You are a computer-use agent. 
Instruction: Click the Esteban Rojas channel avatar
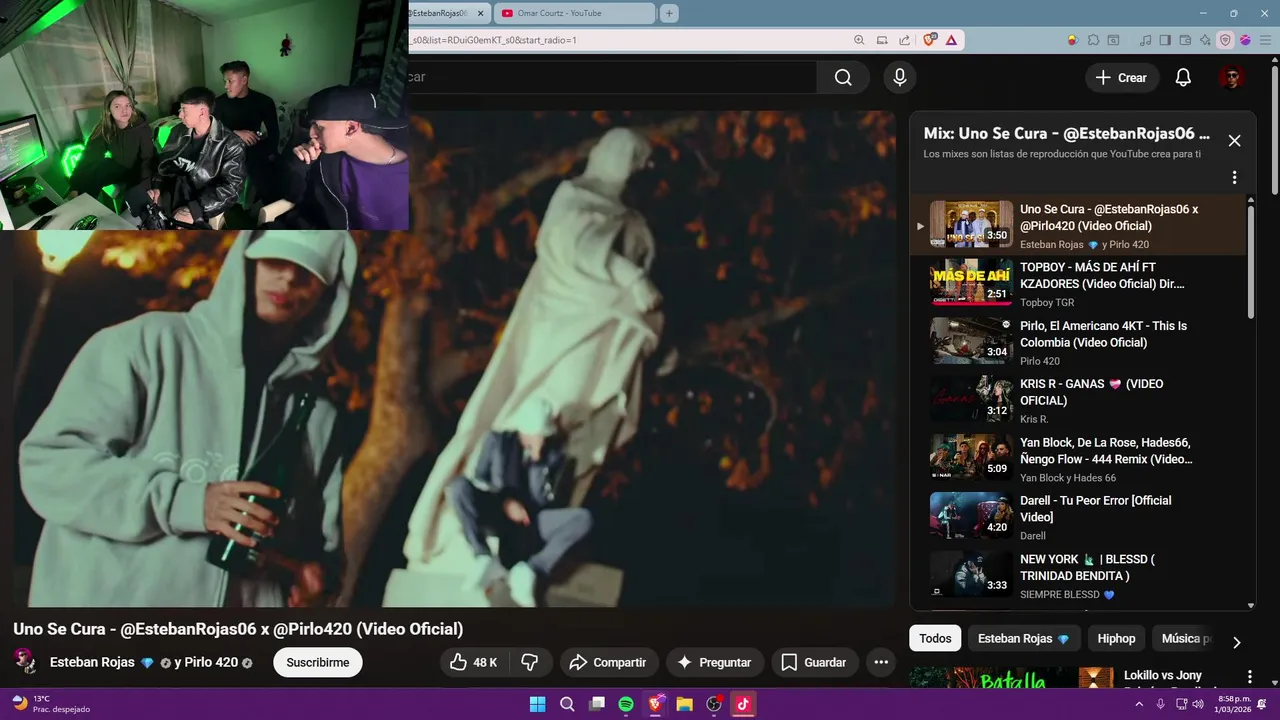(x=26, y=662)
